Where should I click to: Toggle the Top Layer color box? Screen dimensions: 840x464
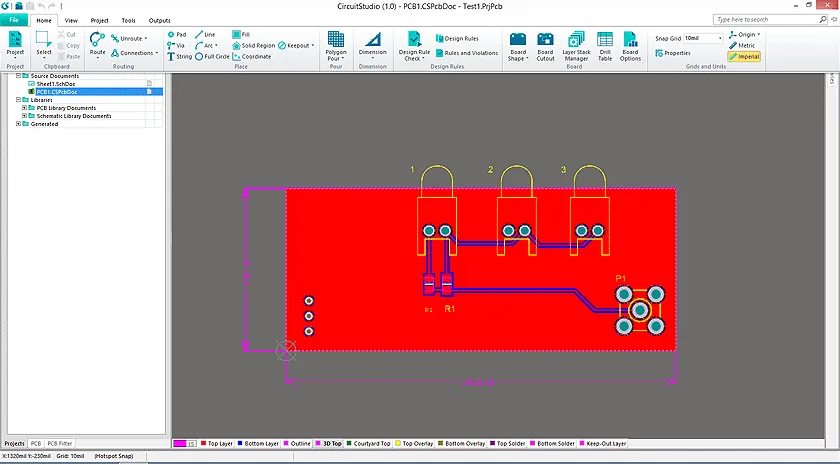pos(203,444)
